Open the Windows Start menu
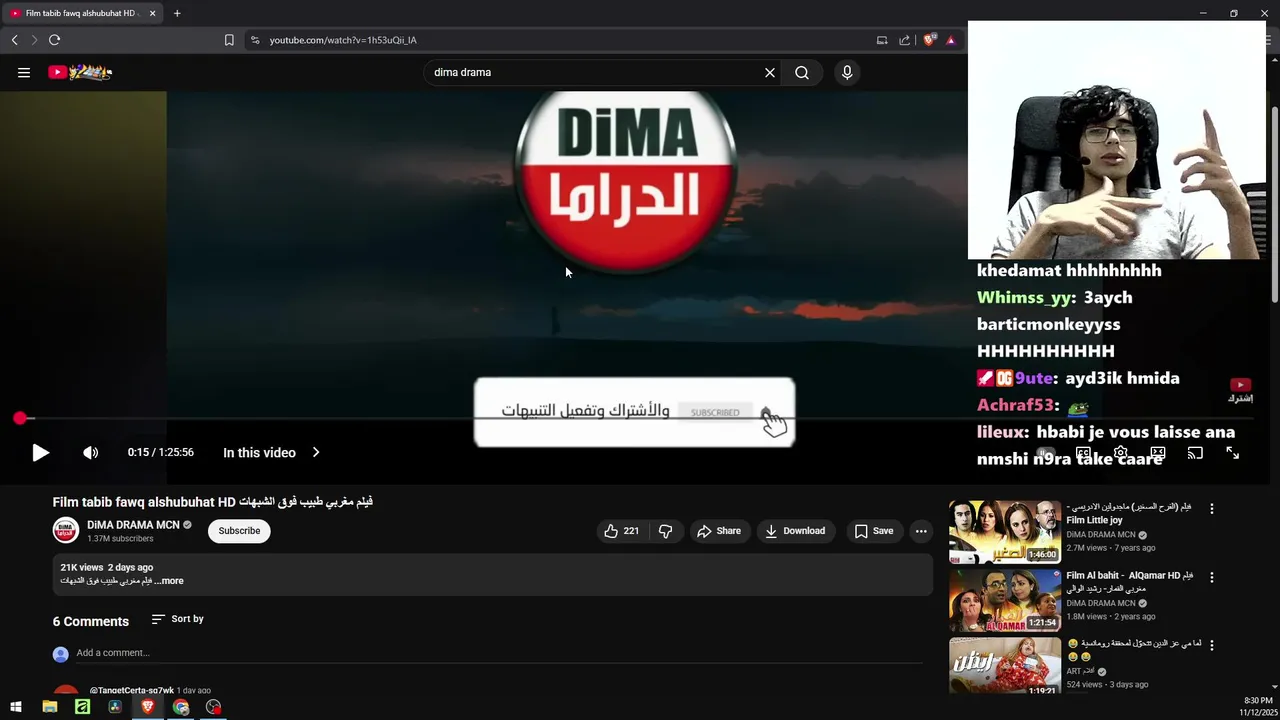This screenshot has width=1280, height=720. (16, 707)
